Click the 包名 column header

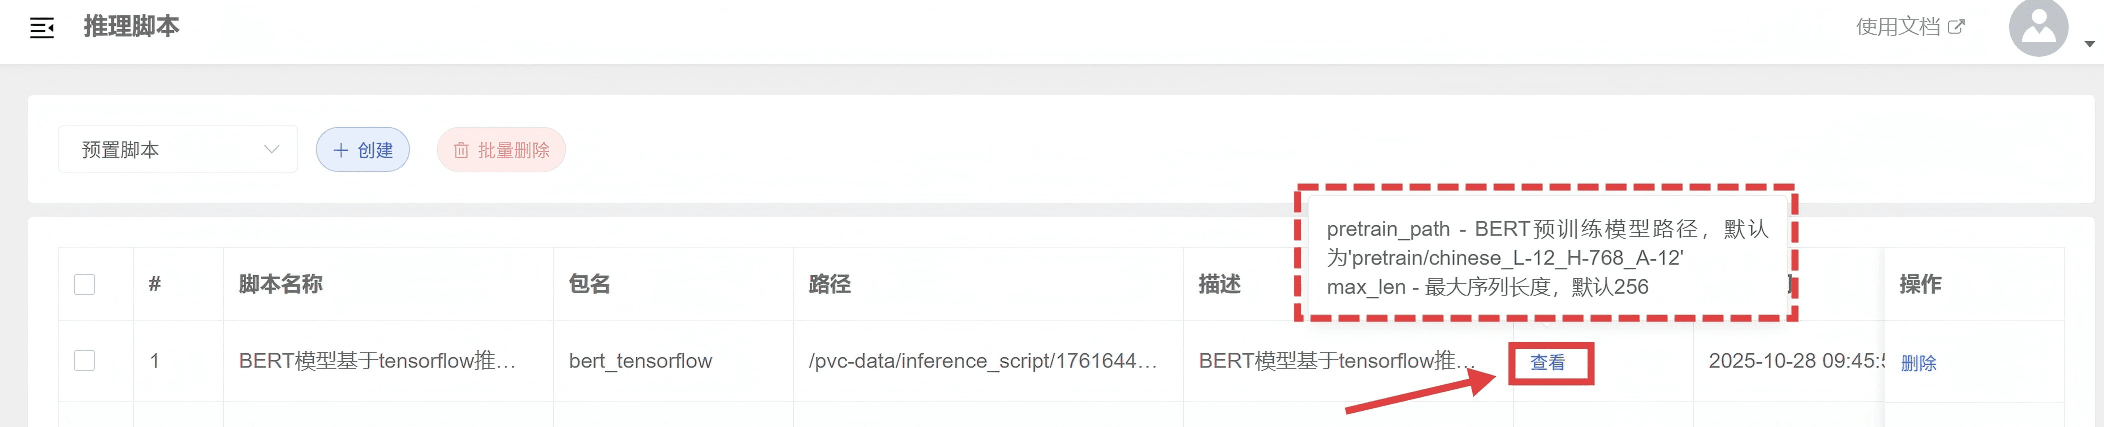(x=589, y=285)
